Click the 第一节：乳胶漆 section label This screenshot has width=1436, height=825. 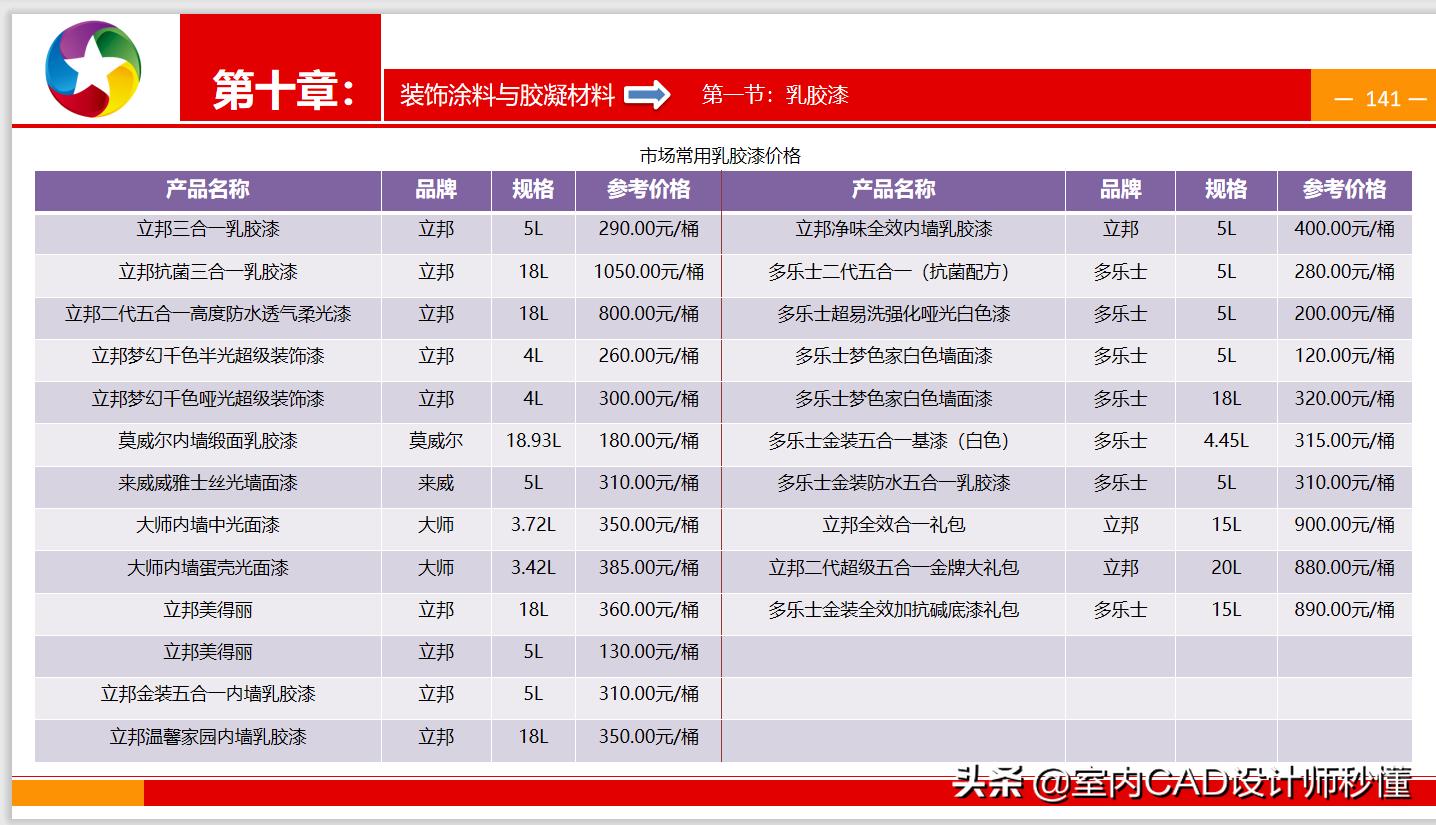(x=775, y=95)
